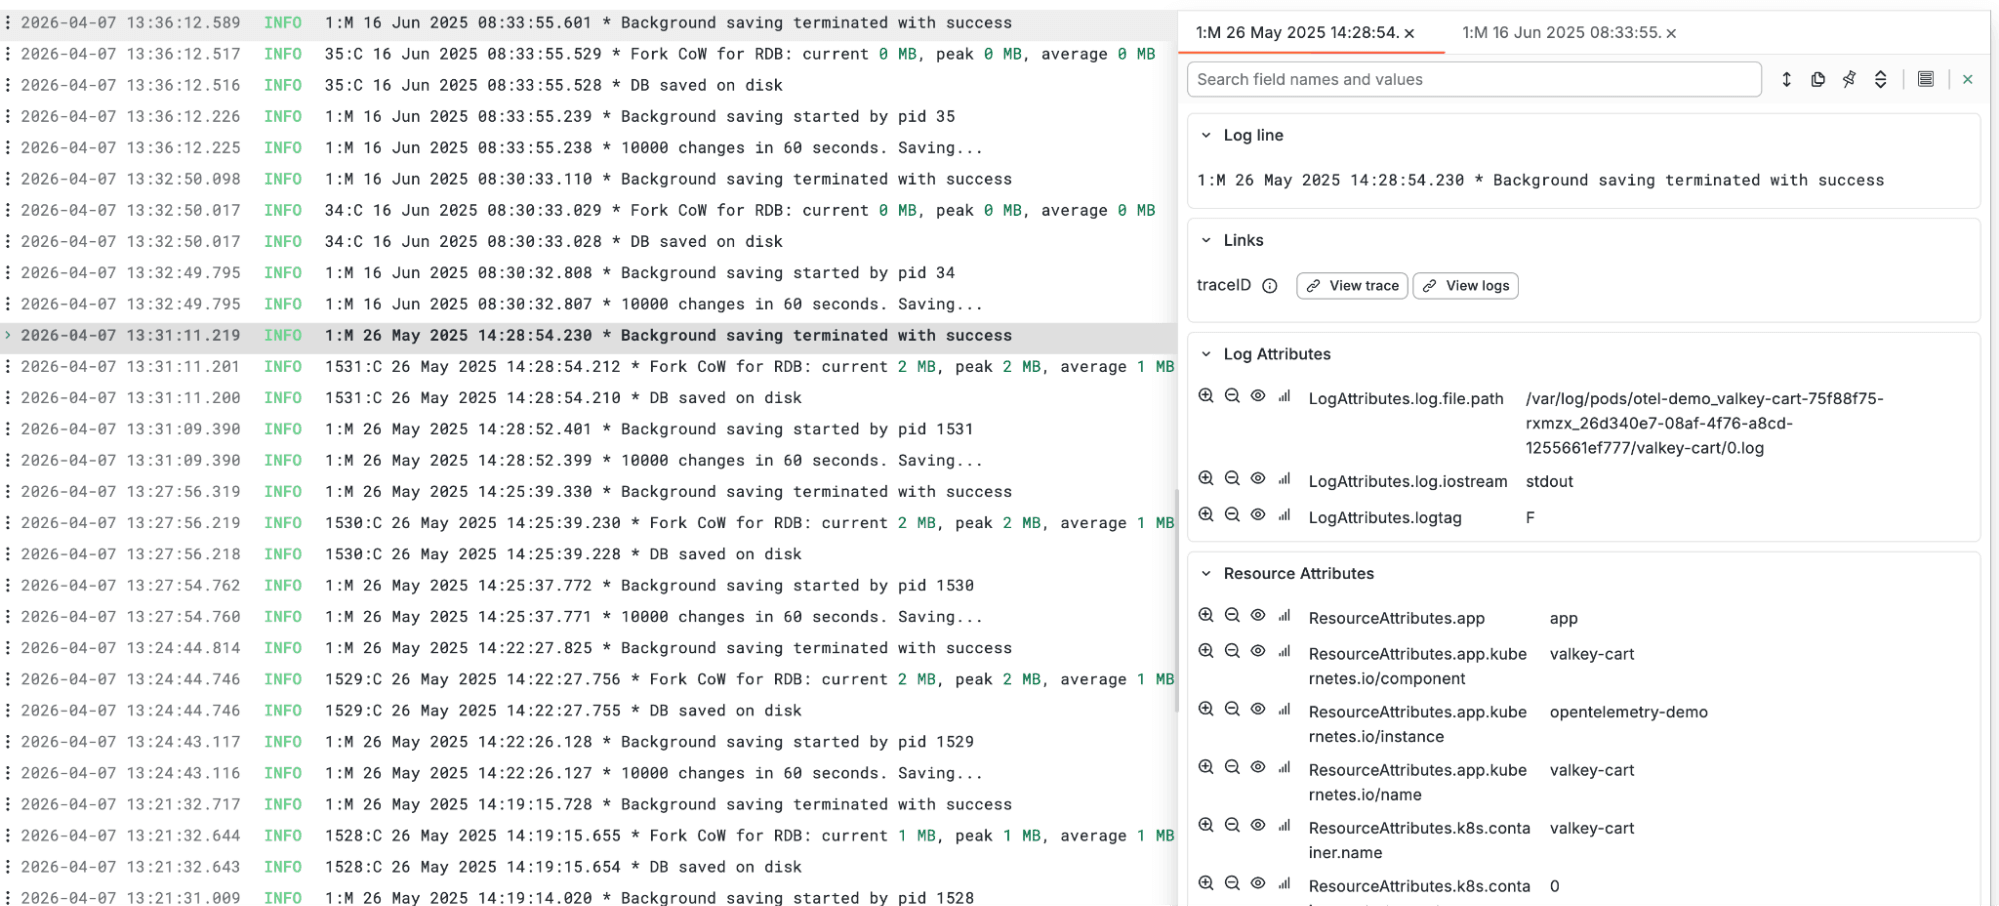Toggle eye icon for LogAttributes.log.iostream

[1258, 479]
